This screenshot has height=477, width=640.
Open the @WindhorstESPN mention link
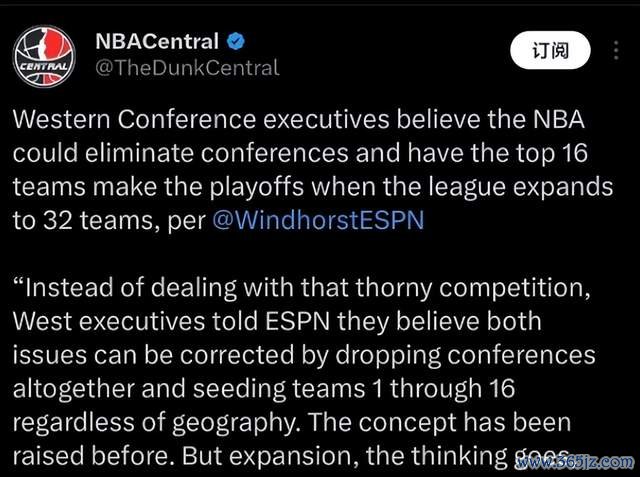click(x=318, y=221)
